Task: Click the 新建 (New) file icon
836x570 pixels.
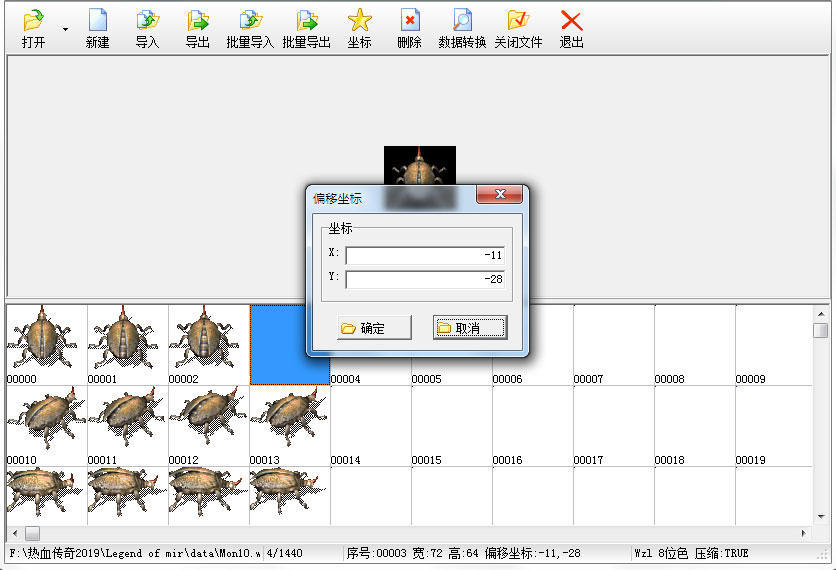Action: (97, 22)
